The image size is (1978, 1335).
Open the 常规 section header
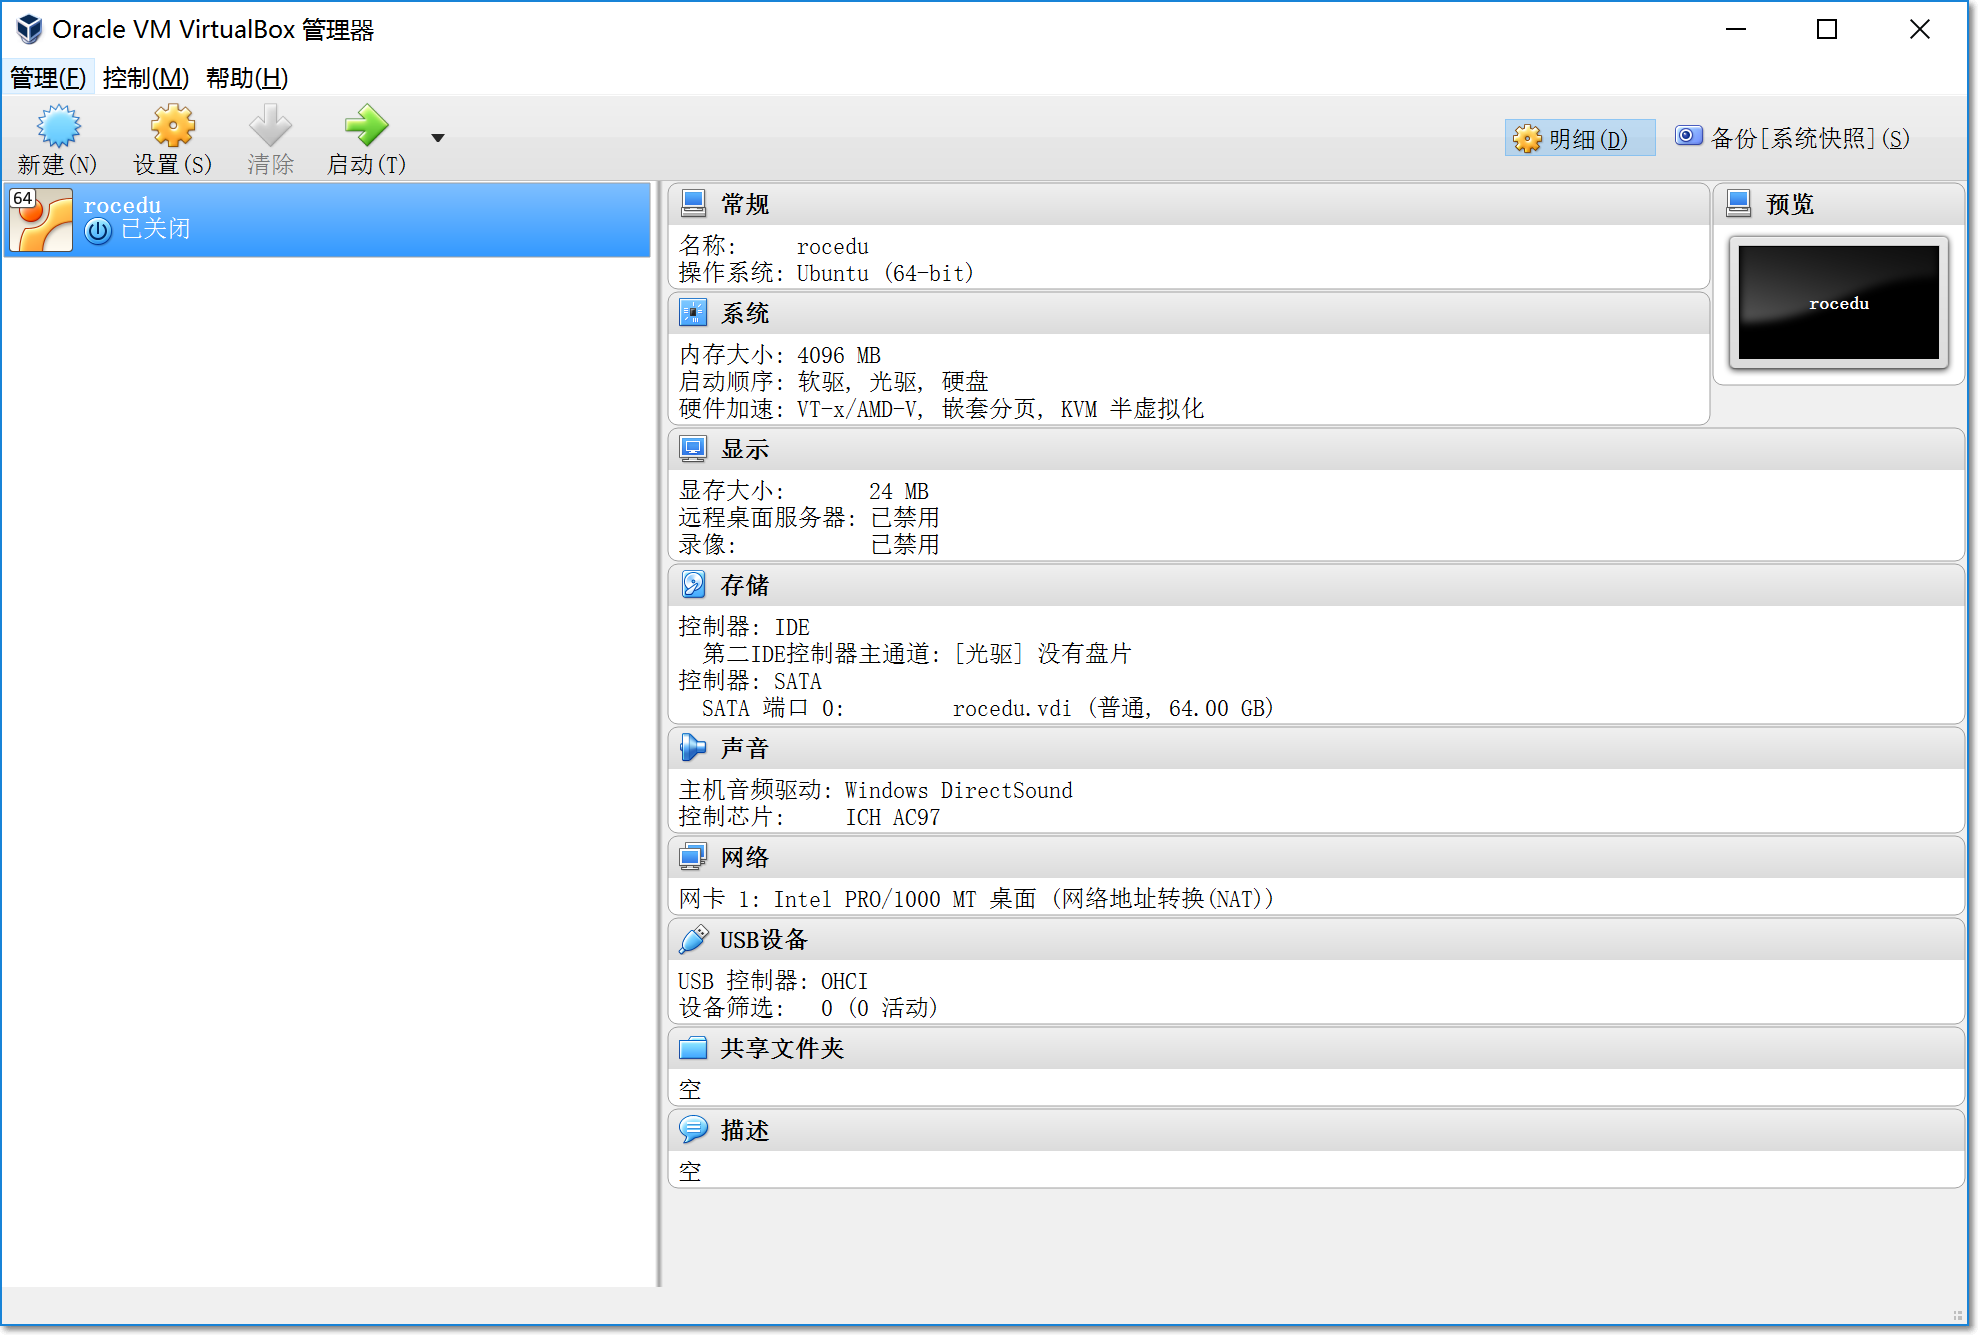point(1188,204)
